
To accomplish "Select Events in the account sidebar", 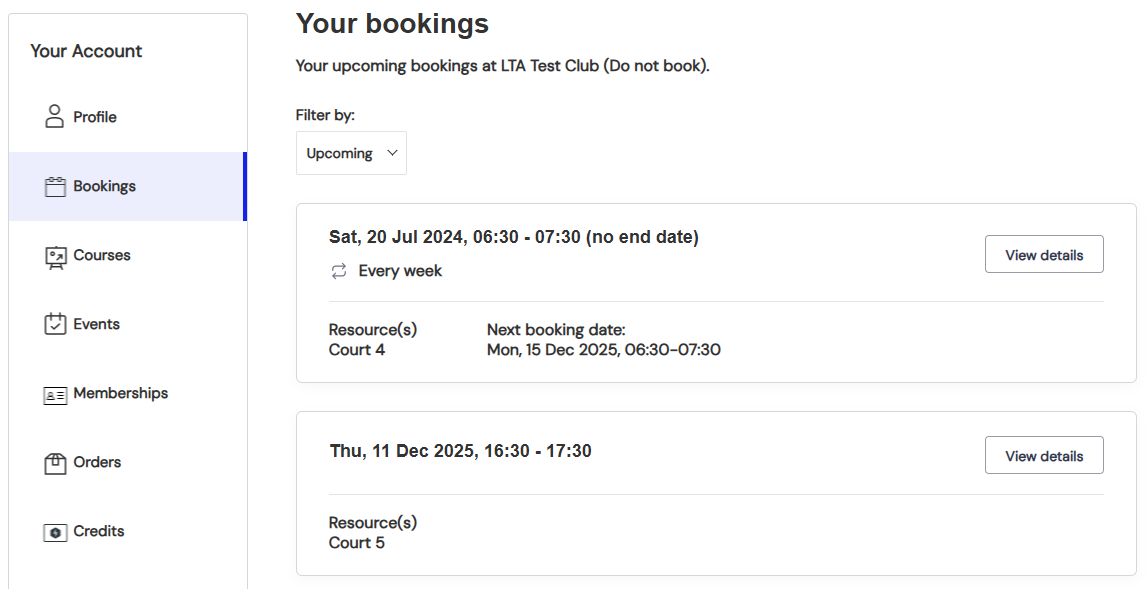I will click(x=97, y=324).
